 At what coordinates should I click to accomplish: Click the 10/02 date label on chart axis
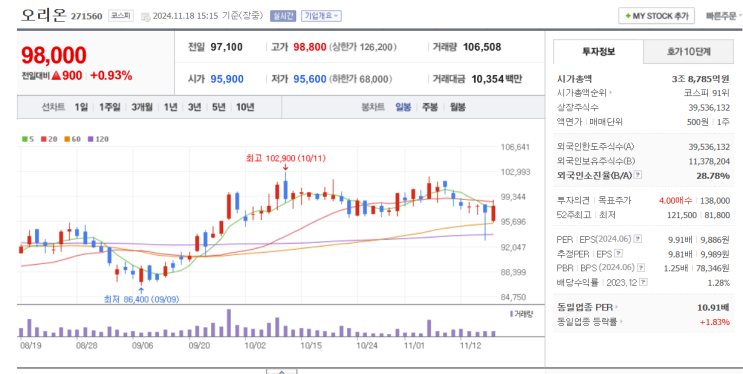254,345
